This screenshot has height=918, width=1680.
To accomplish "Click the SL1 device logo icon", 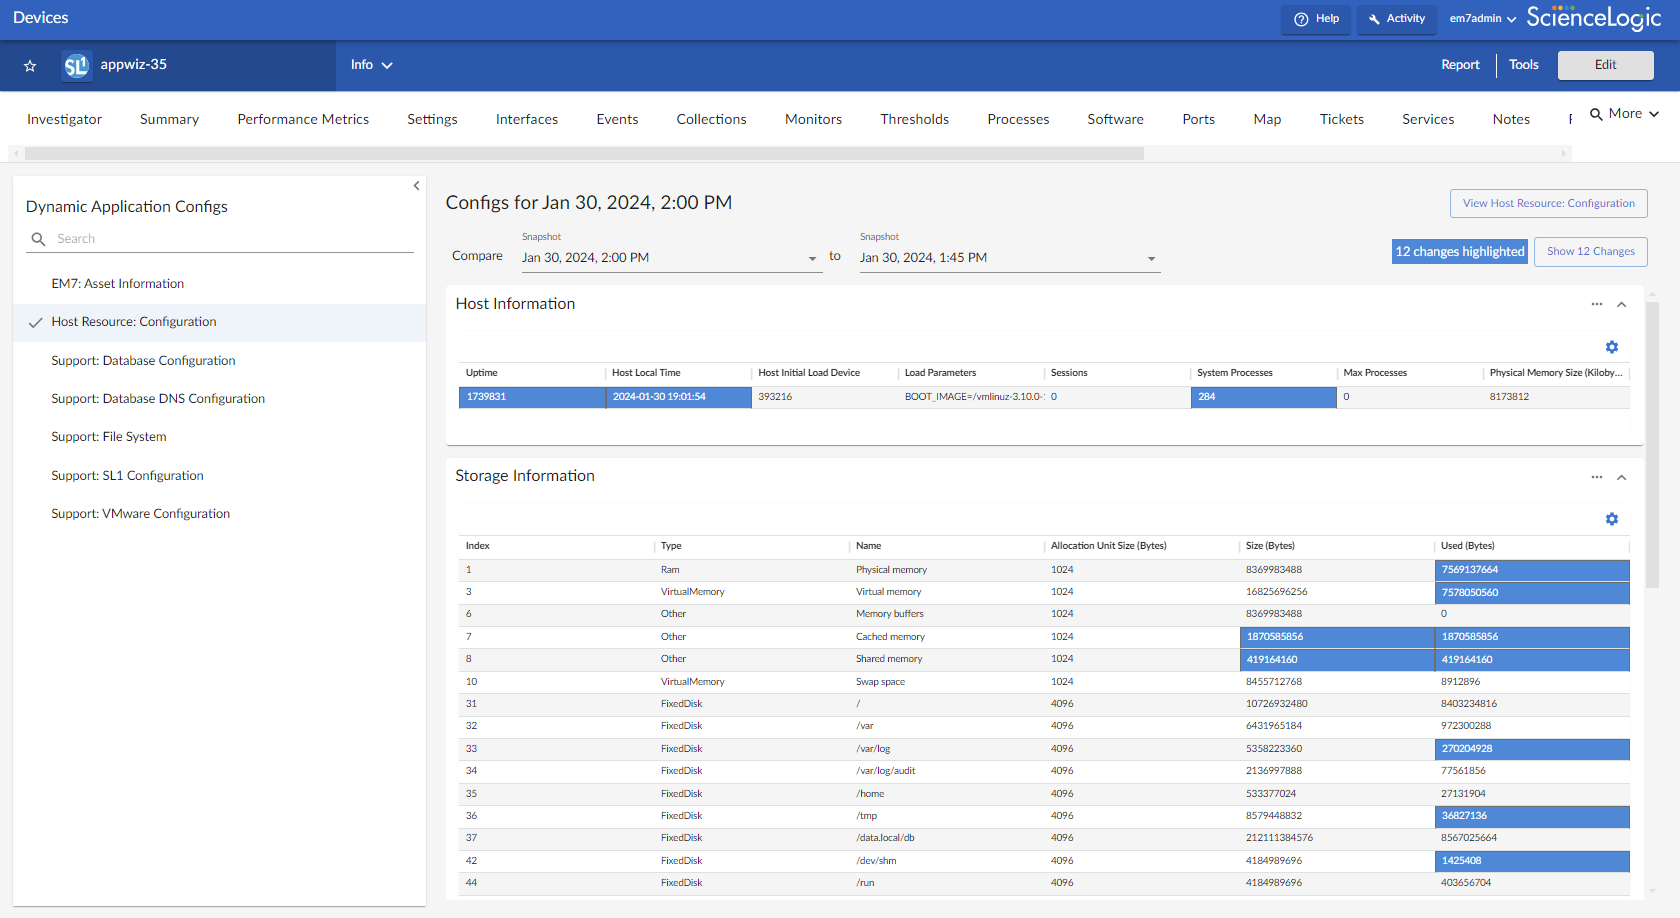I will coord(76,66).
